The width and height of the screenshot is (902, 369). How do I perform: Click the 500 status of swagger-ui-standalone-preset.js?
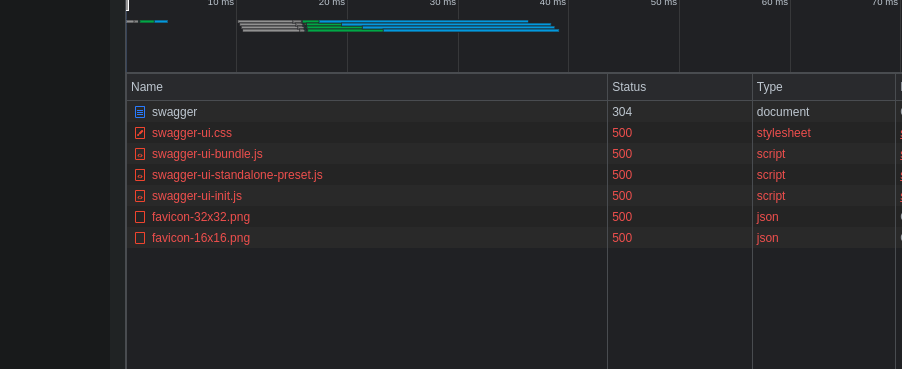click(x=622, y=175)
